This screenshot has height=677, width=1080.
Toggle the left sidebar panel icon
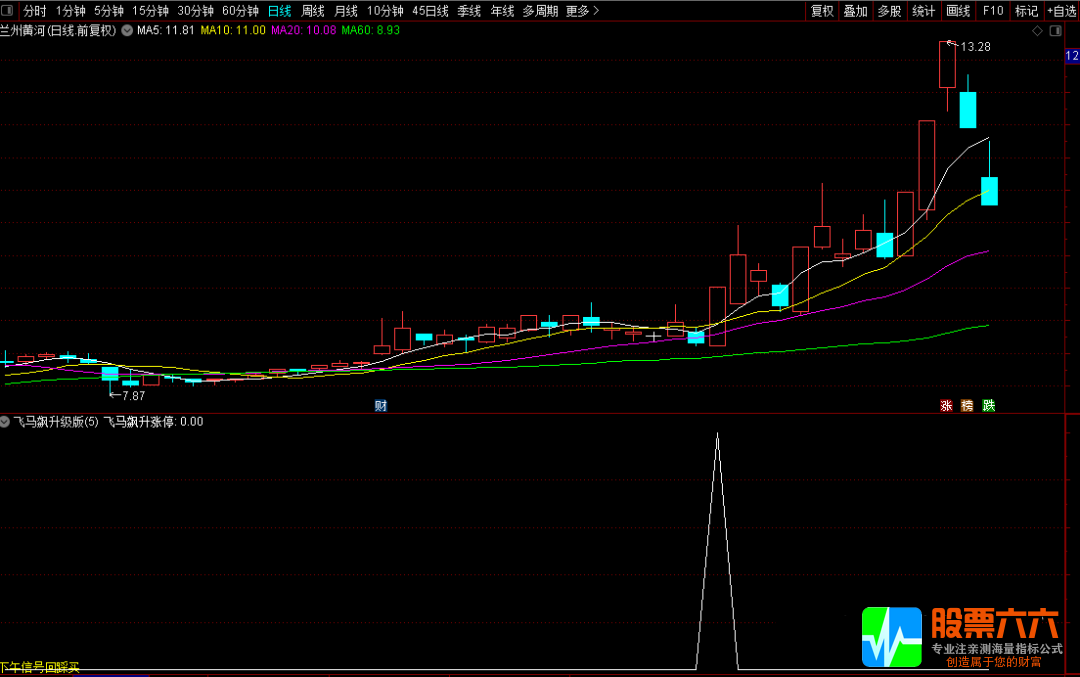coord(7,10)
